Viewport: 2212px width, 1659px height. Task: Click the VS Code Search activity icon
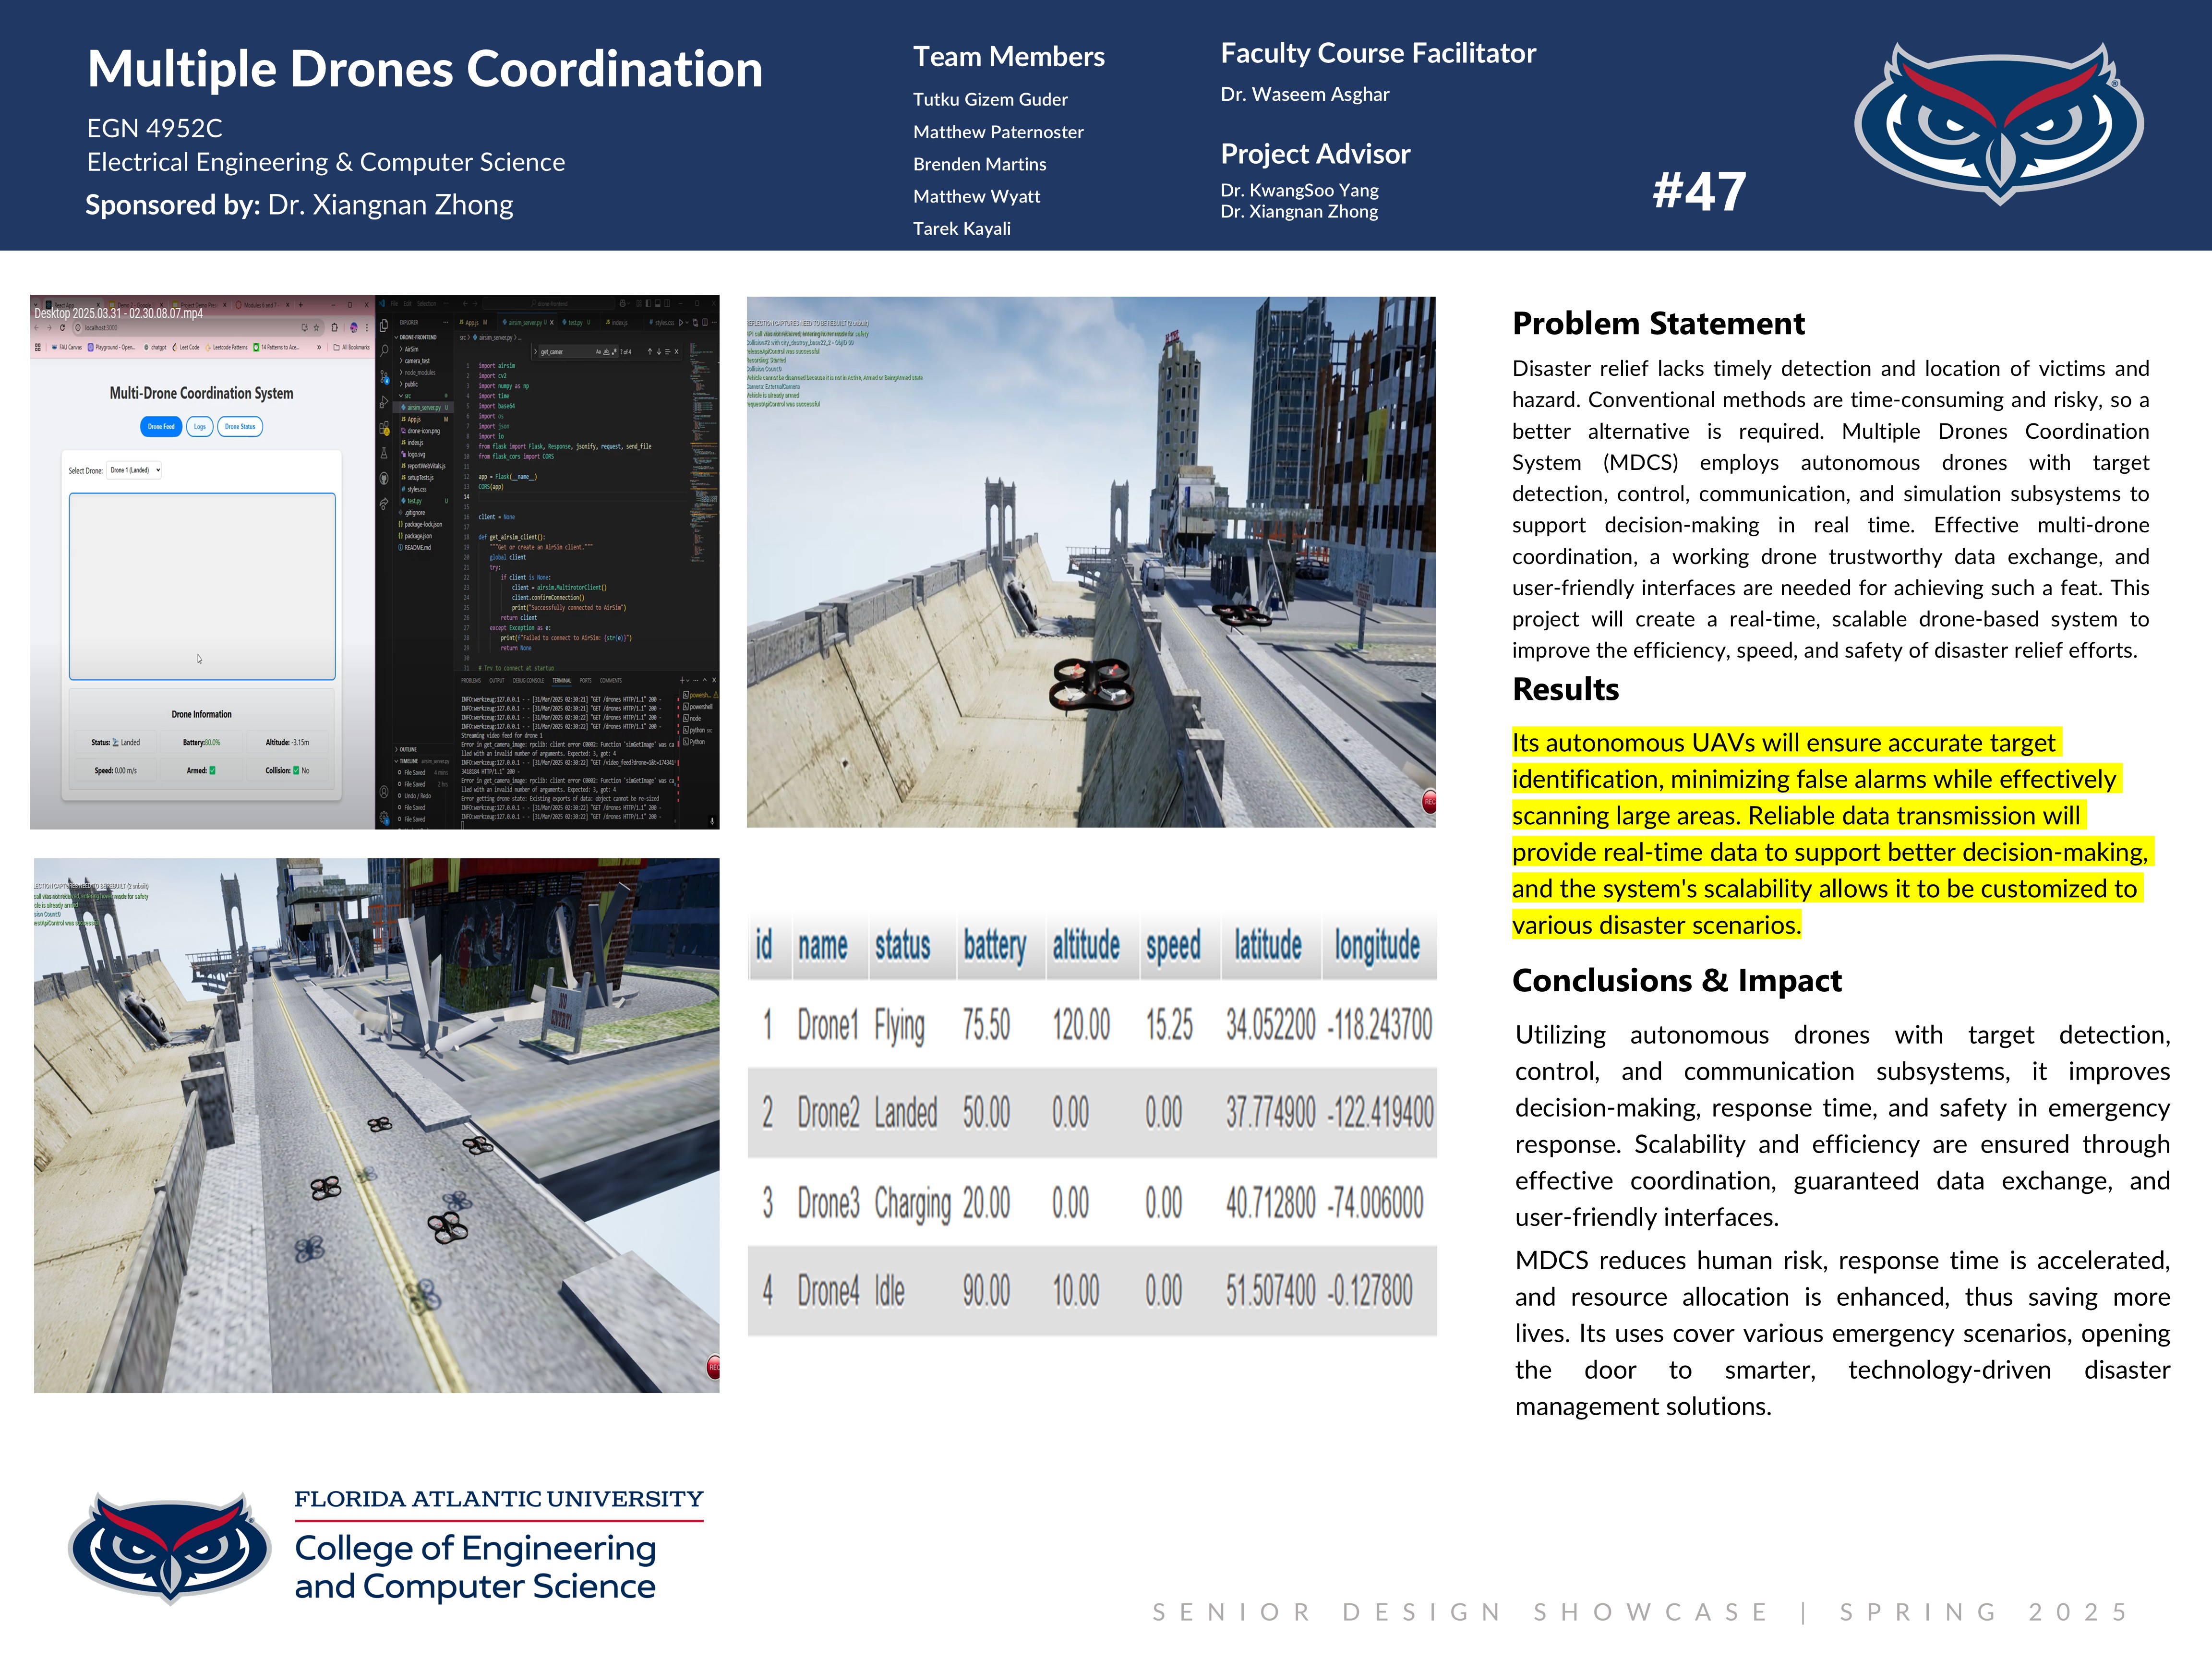384,351
